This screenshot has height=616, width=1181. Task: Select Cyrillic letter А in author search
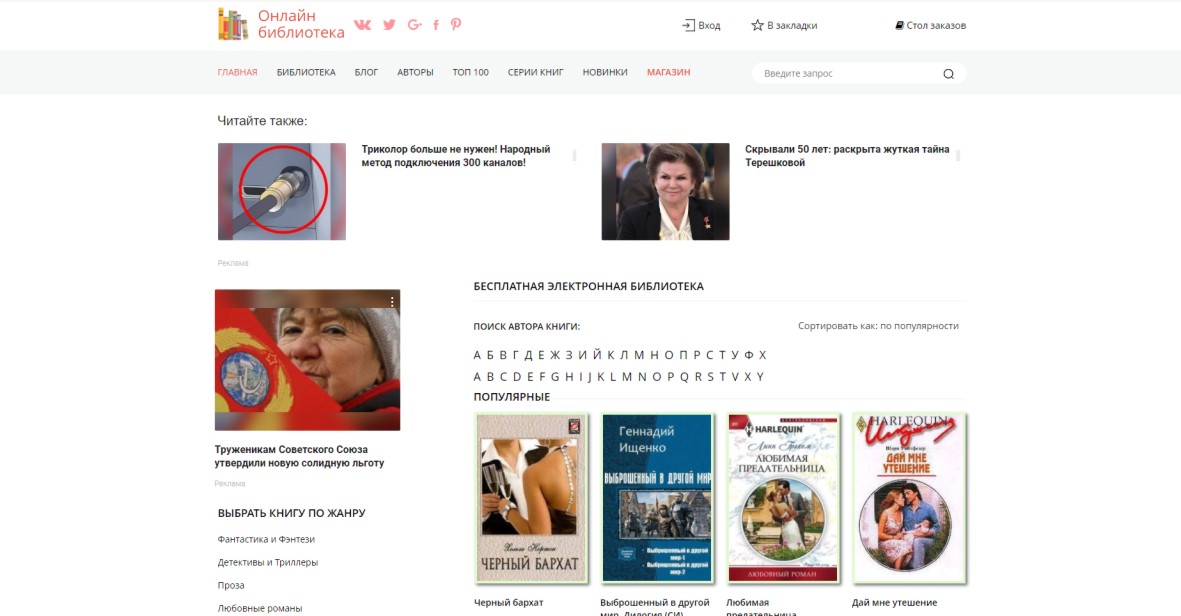477,355
